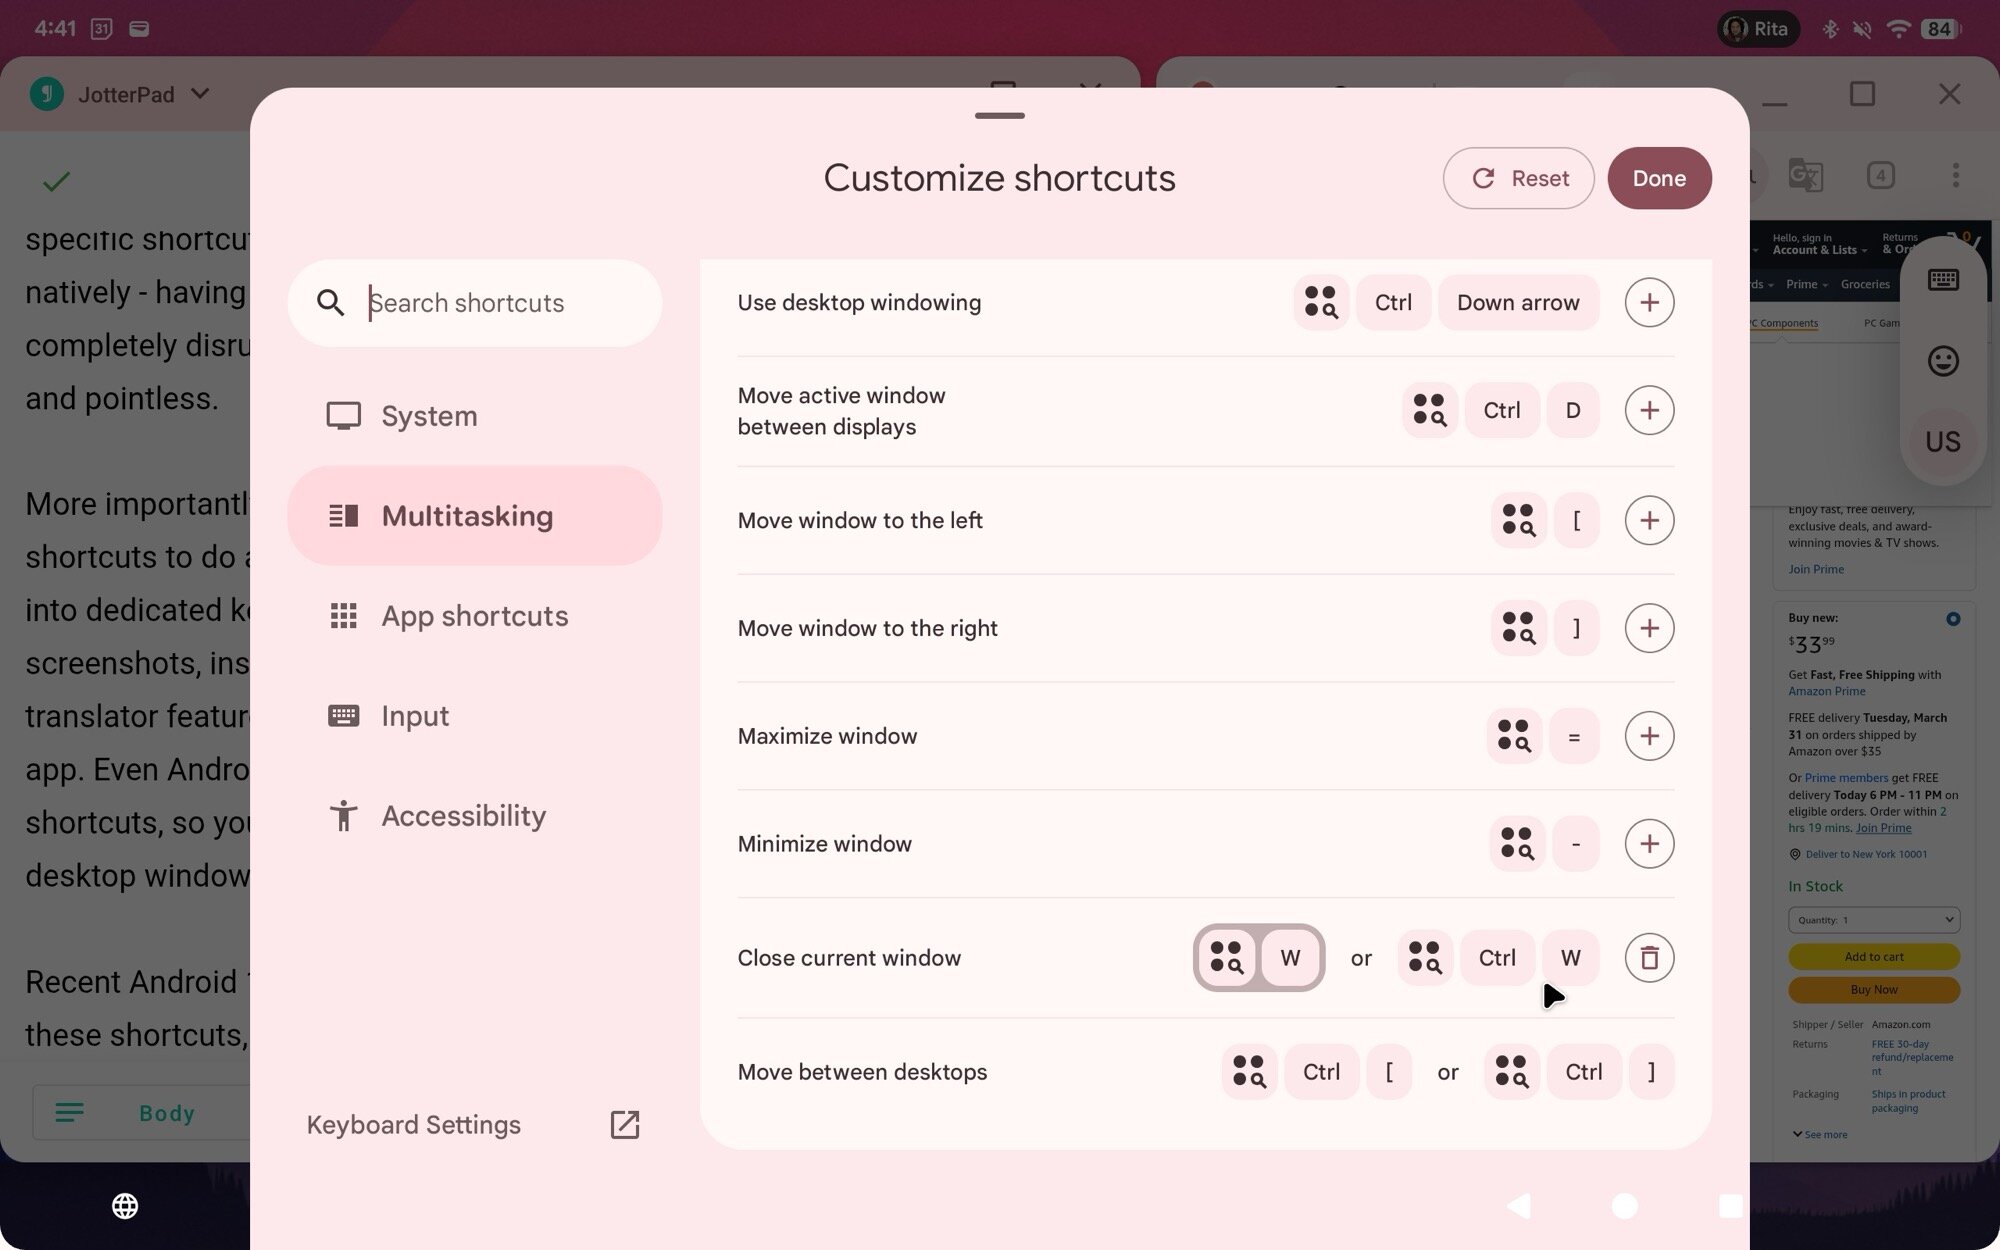This screenshot has height=1250, width=2000.
Task: Select the System display icon
Action: [344, 415]
